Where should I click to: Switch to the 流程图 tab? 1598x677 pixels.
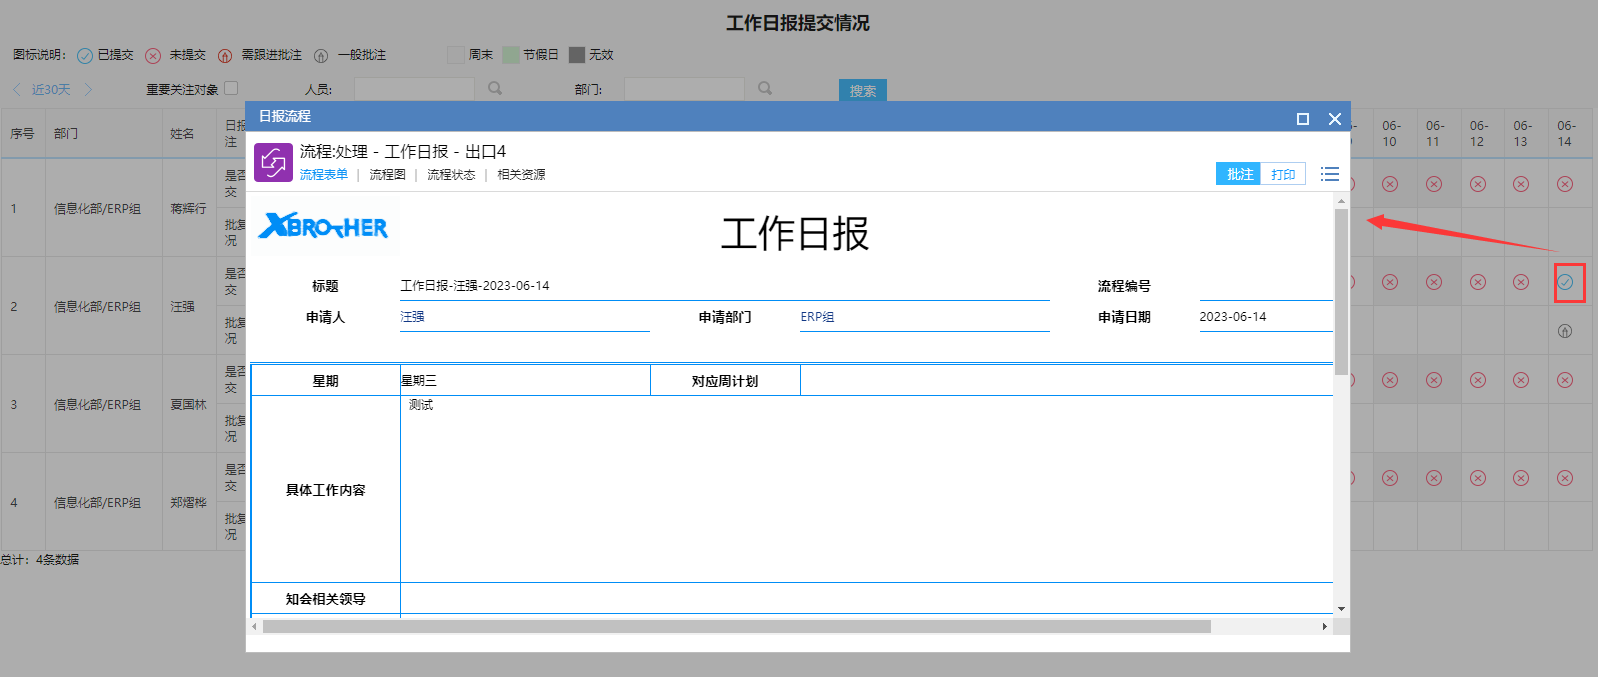pyautogui.click(x=387, y=175)
